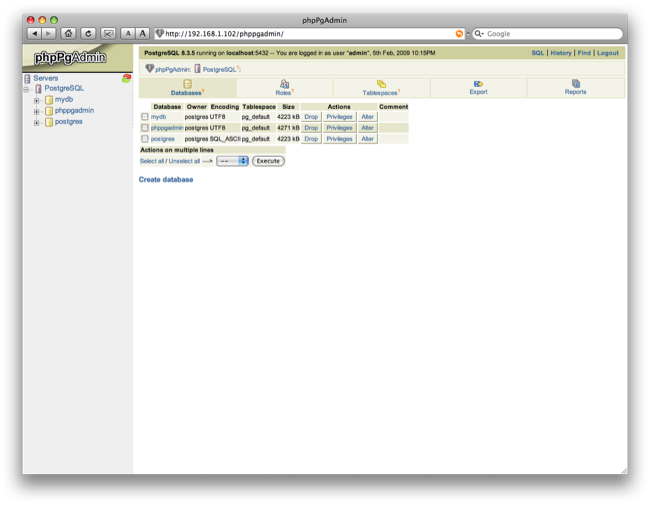Go forward with the browser forward arrow
The image size is (650, 505).
tap(49, 34)
